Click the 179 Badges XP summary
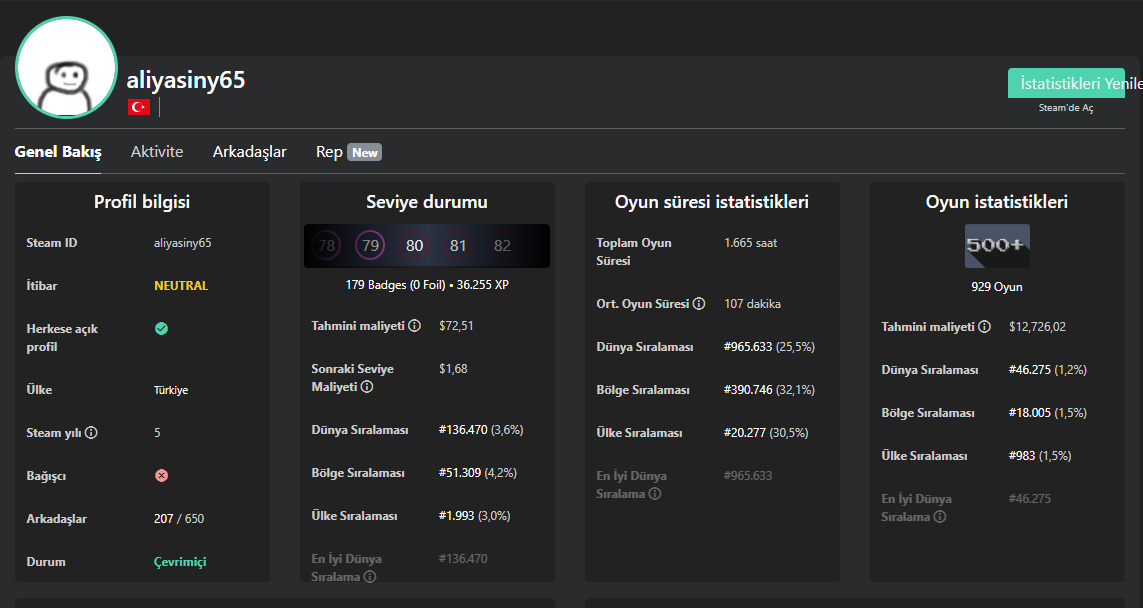 coord(427,285)
